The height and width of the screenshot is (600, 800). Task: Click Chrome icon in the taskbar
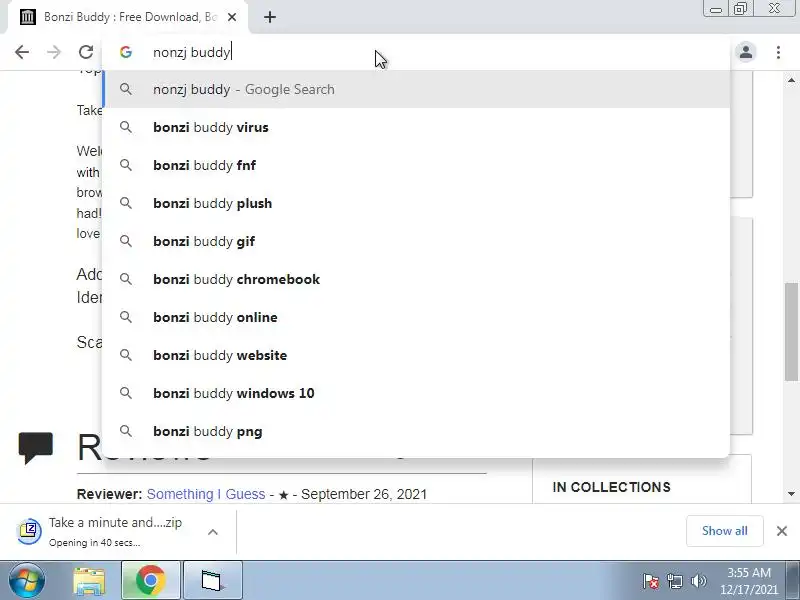151,581
